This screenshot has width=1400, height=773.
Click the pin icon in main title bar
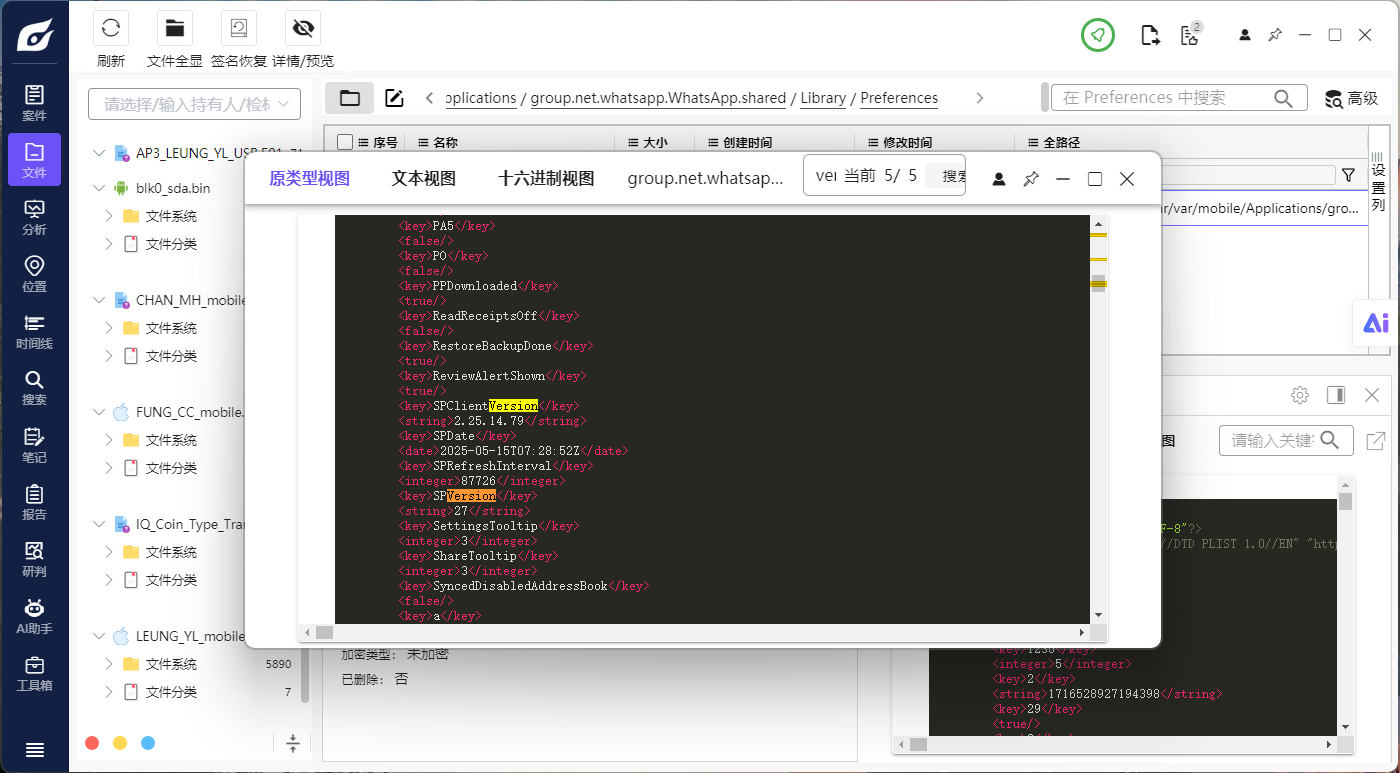pyautogui.click(x=1275, y=35)
